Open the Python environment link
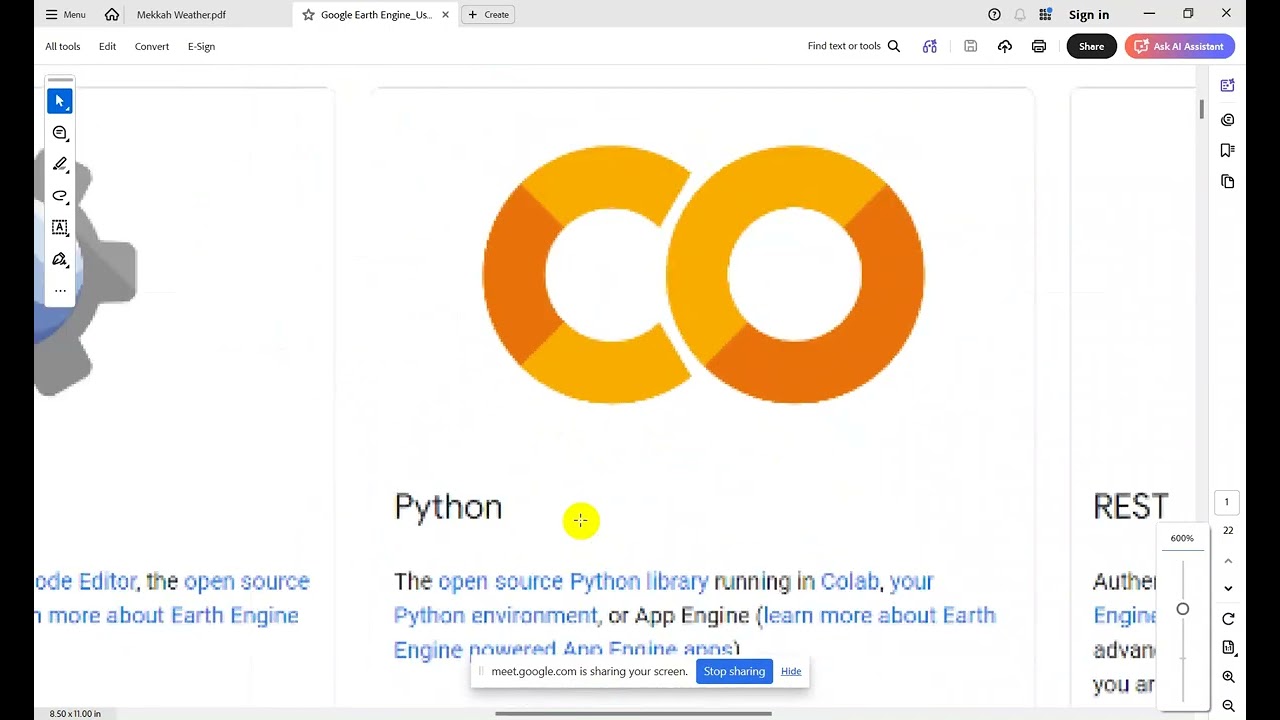The height and width of the screenshot is (720, 1280). [495, 615]
